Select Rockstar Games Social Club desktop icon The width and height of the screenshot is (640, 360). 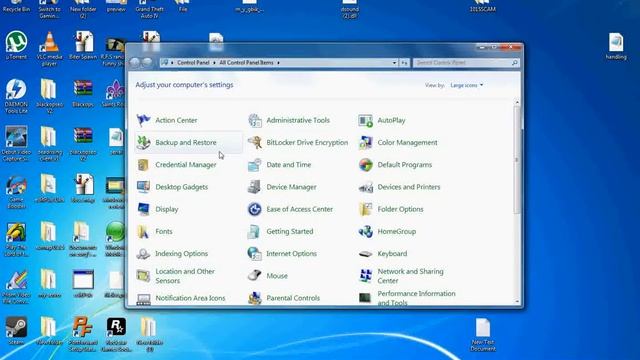(x=116, y=334)
